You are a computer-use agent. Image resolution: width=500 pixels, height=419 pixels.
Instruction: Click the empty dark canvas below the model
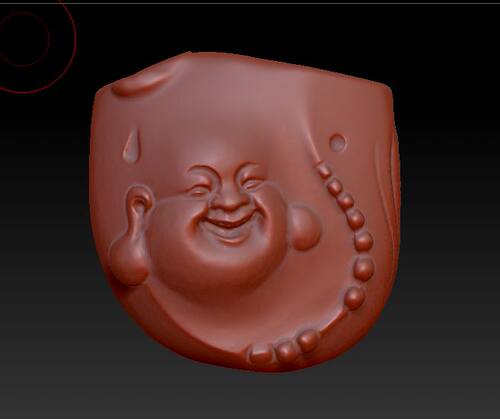pos(250,395)
